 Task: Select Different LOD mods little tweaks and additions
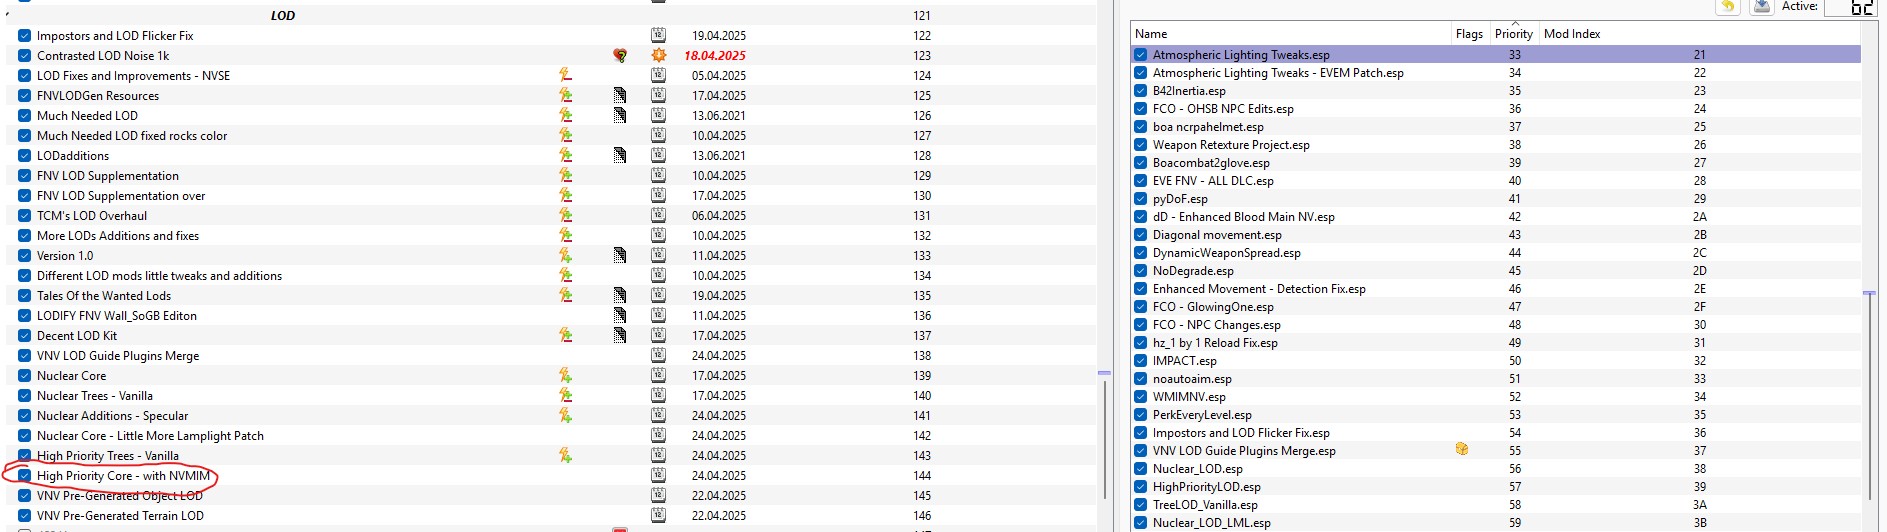click(x=159, y=275)
